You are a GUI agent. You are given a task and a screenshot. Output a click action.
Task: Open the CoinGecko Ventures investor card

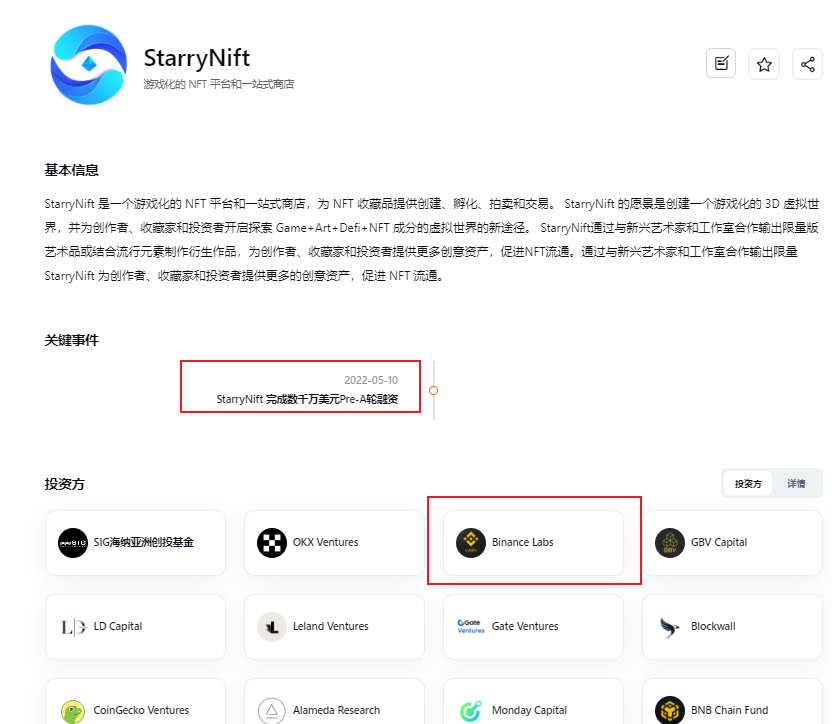pyautogui.click(x=135, y=702)
